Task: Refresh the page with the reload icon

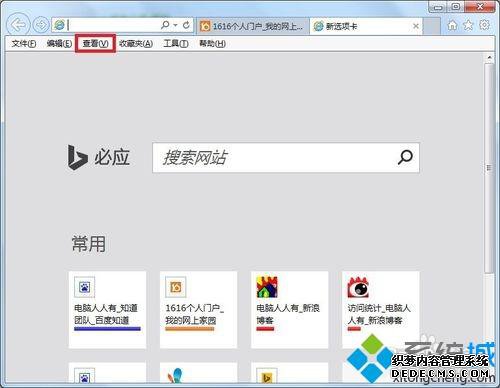Action: tap(186, 25)
